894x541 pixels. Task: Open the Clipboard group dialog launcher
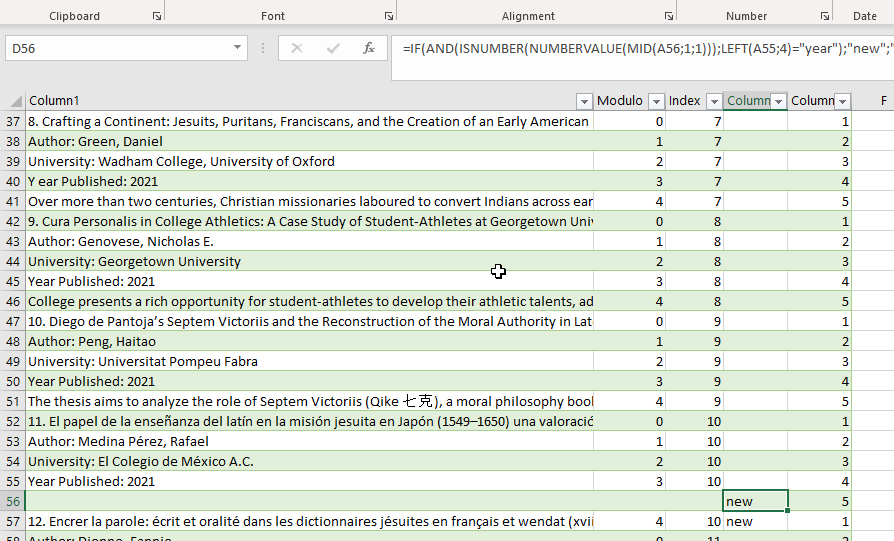click(157, 16)
